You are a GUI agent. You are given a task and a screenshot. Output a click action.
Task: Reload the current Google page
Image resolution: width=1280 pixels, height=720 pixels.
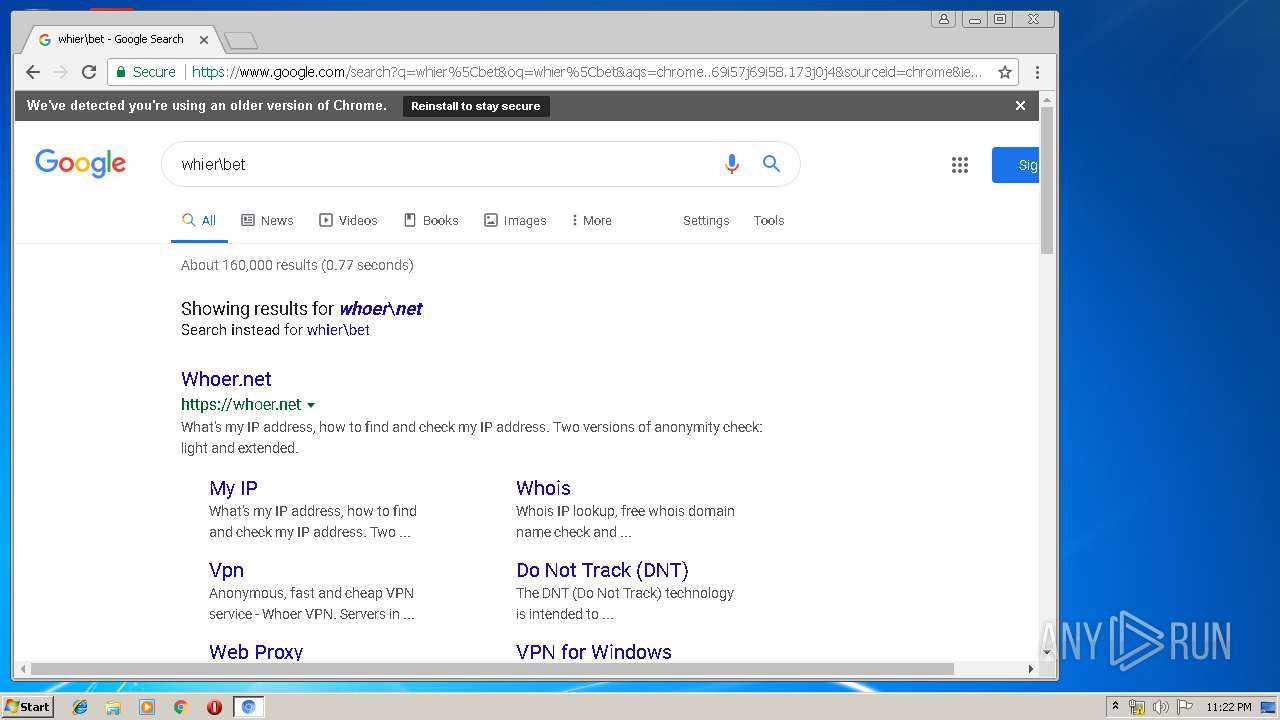[x=89, y=72]
